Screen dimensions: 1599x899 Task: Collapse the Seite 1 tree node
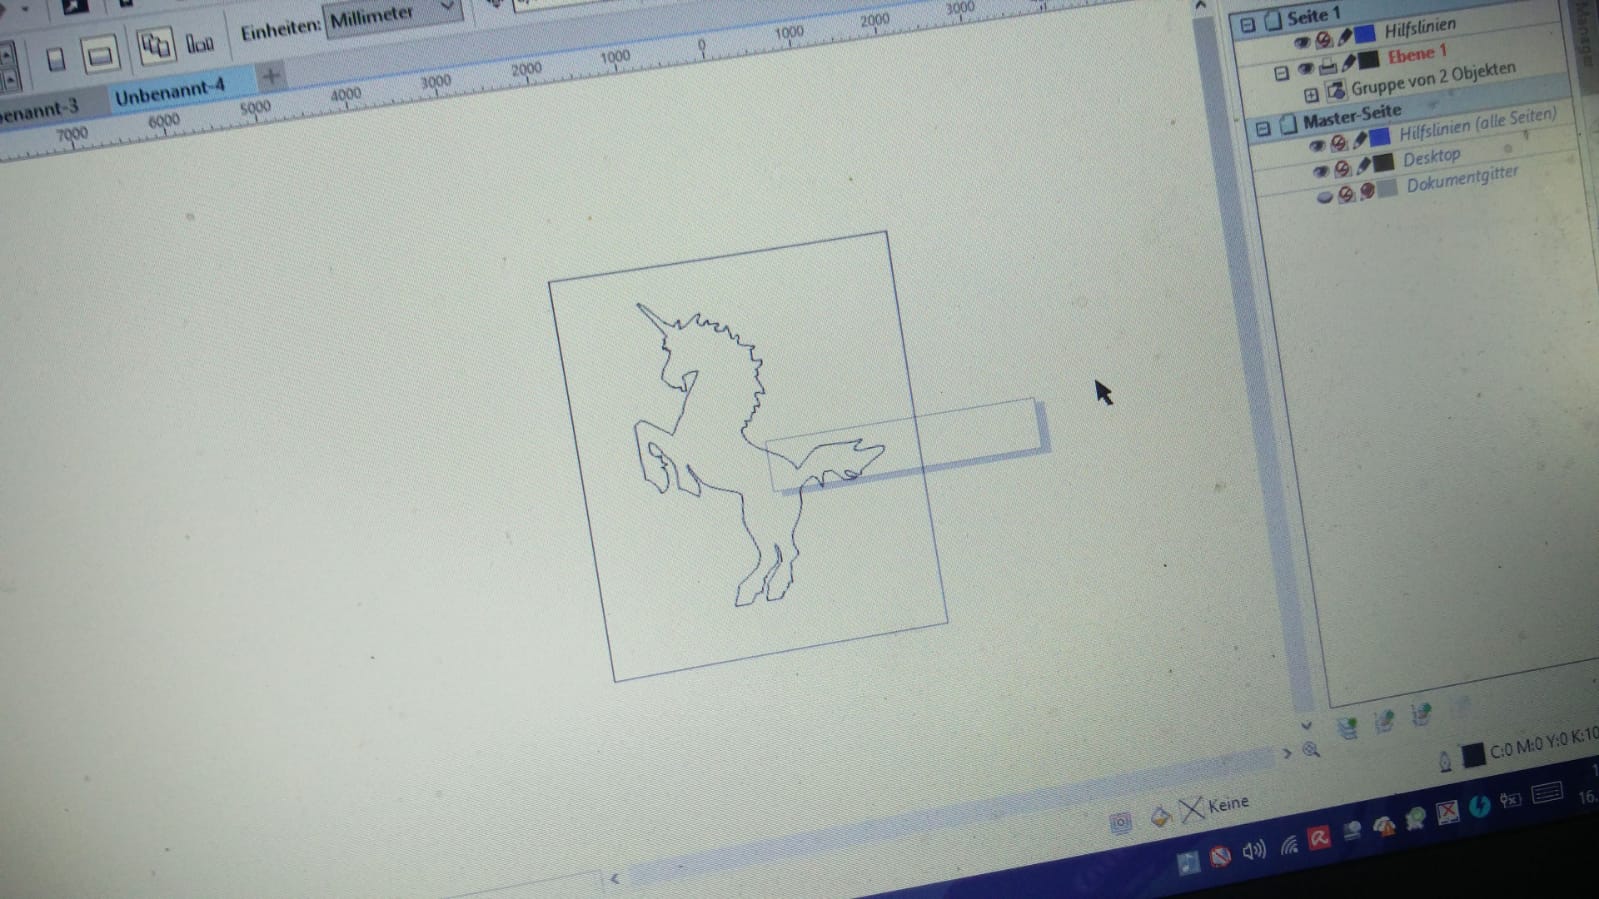point(1247,24)
